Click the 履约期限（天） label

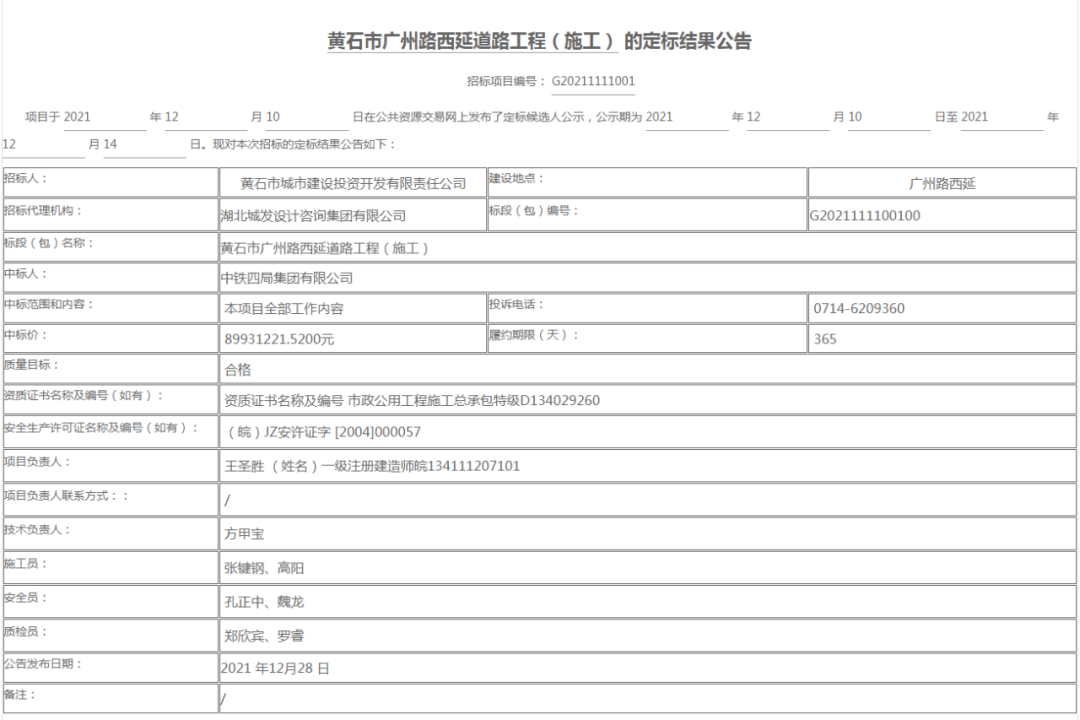click(x=533, y=335)
